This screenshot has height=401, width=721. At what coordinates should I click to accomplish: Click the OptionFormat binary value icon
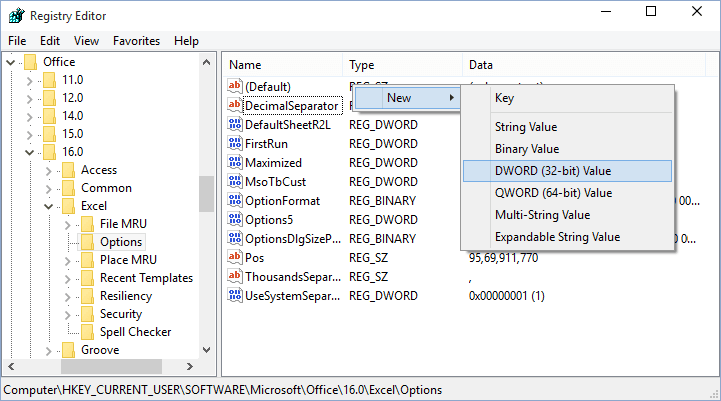[x=235, y=200]
